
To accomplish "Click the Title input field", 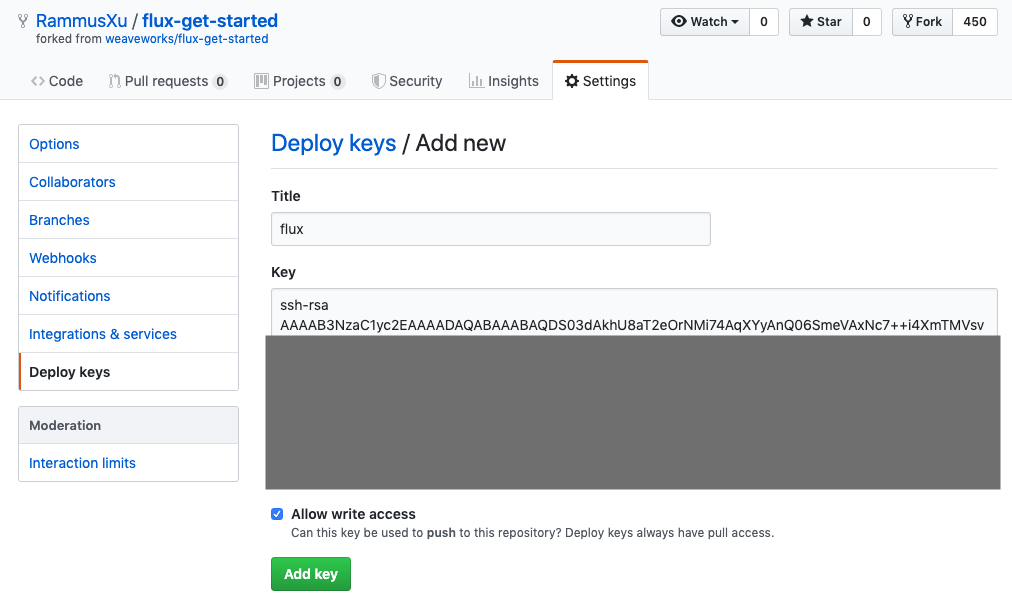I will coord(490,229).
